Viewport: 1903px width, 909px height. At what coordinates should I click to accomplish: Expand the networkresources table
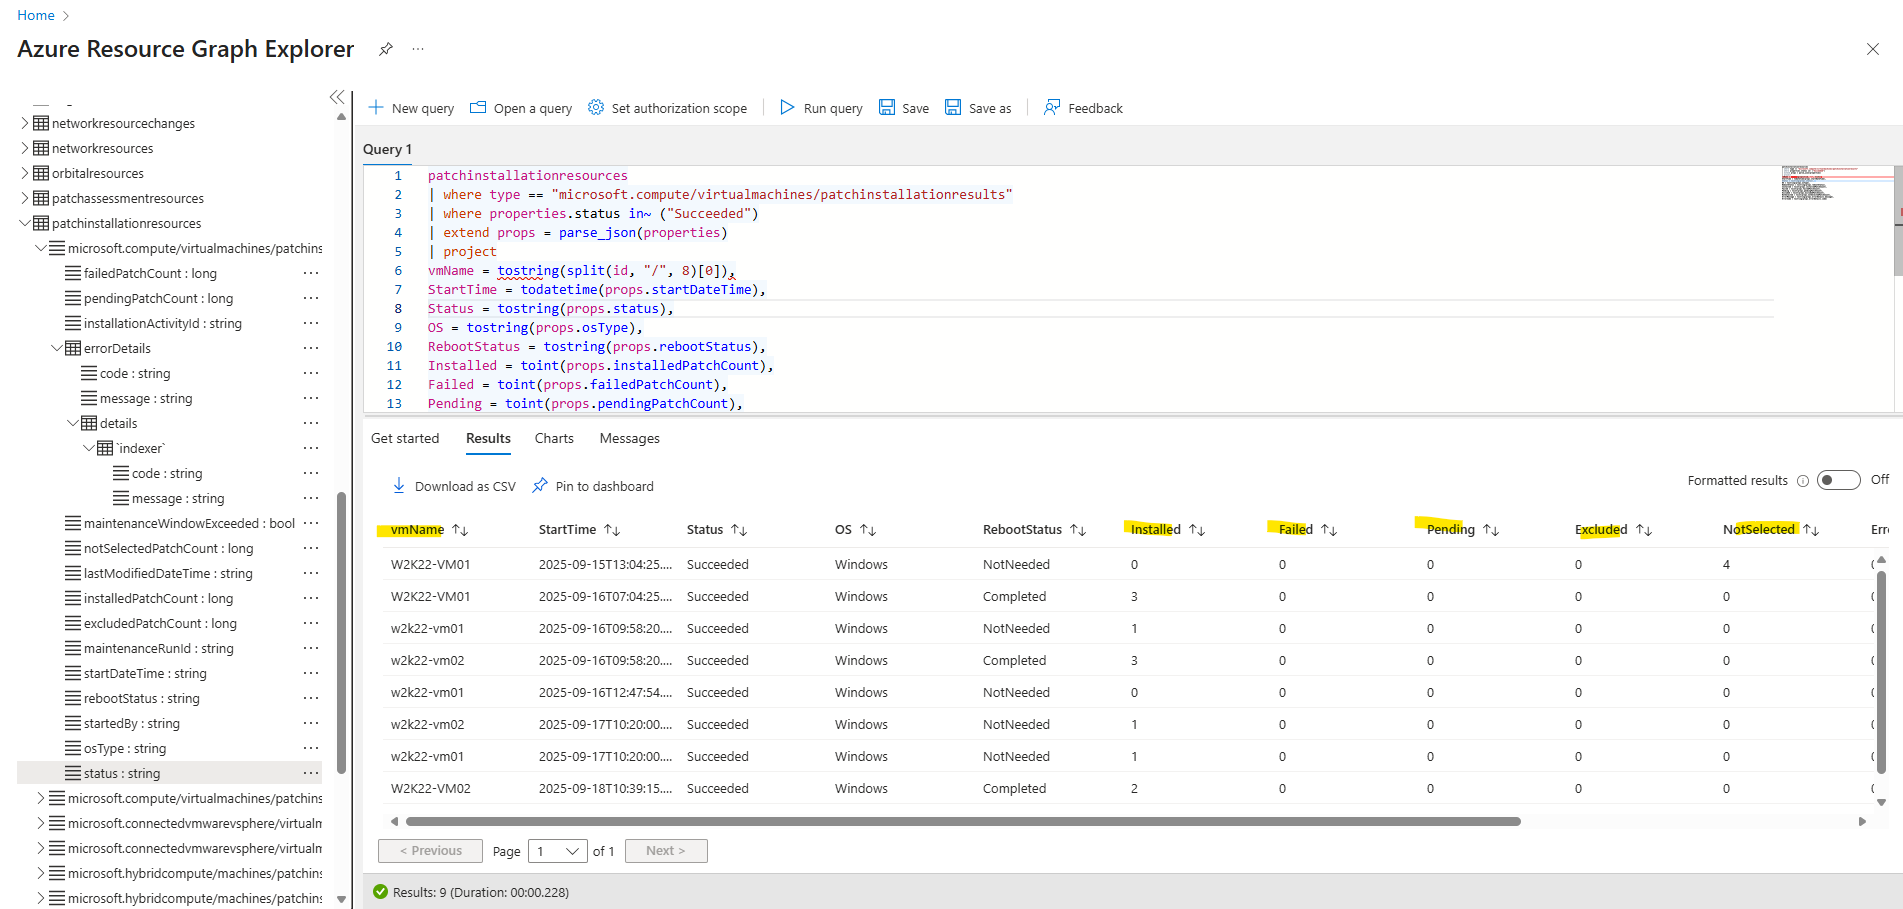point(25,148)
